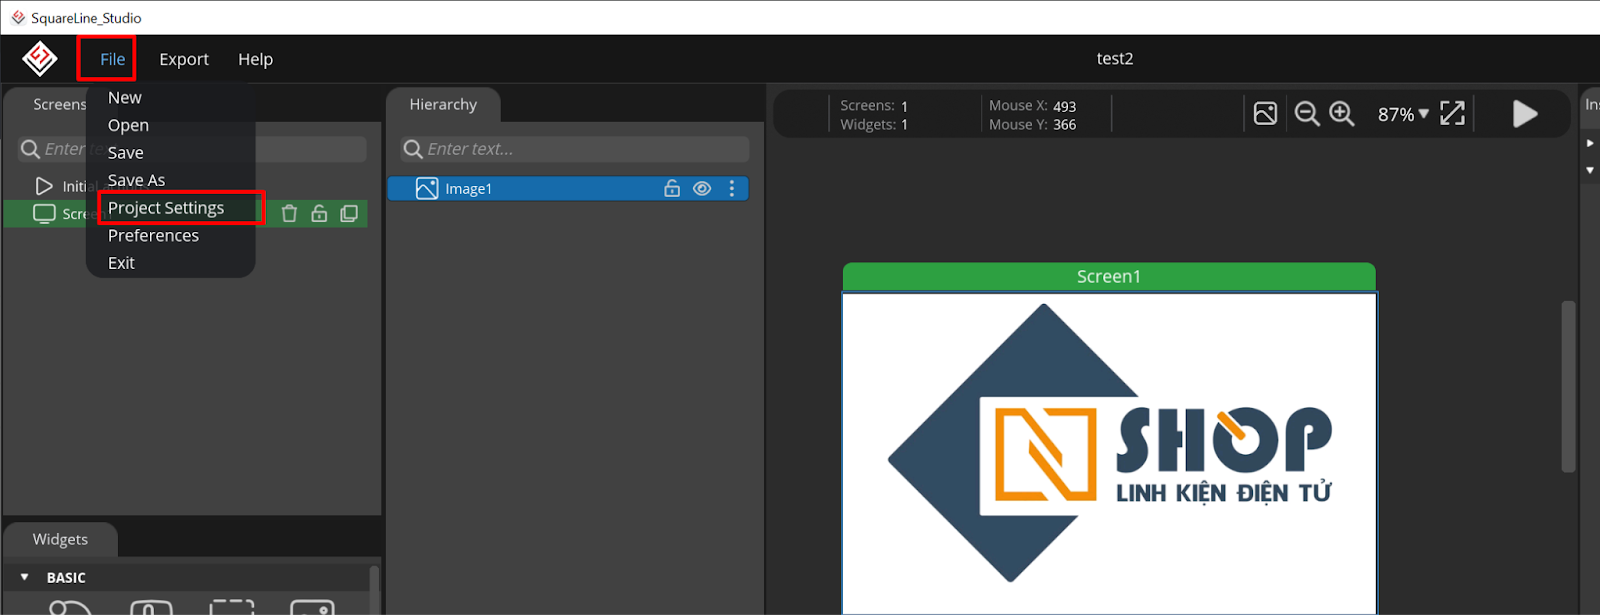This screenshot has height=615, width=1600.
Task: Click the fit-to-screen expand icon
Action: tap(1452, 113)
